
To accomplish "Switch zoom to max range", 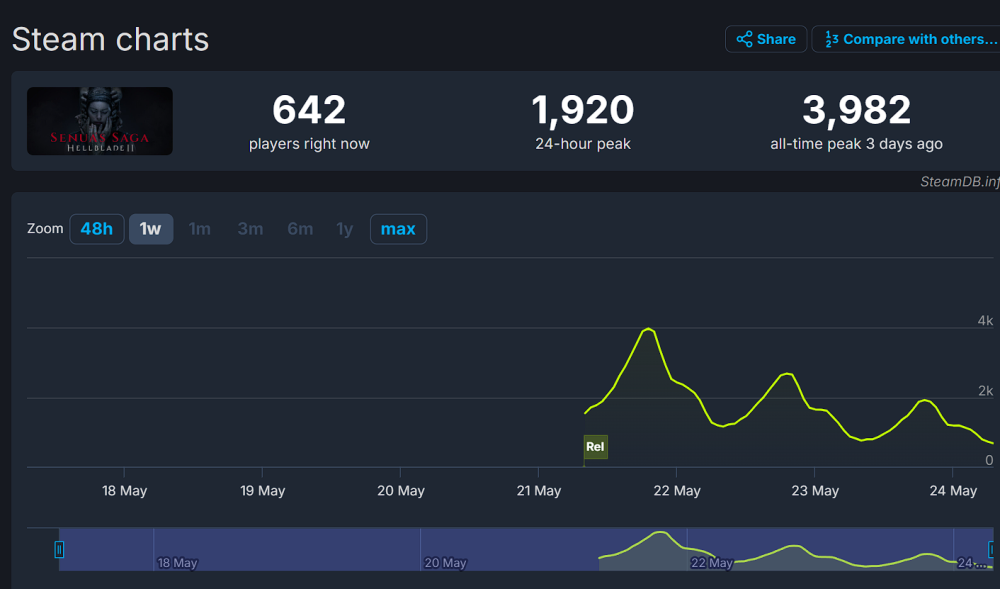I will [x=398, y=229].
